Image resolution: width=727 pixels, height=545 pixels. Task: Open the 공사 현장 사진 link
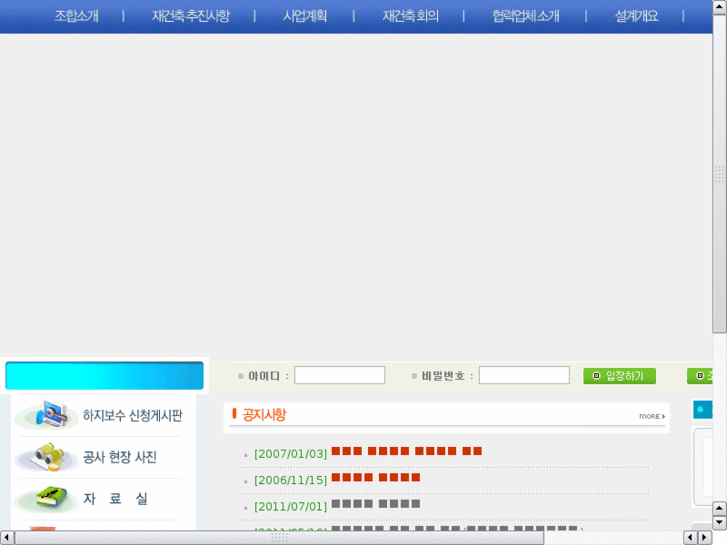pos(120,457)
